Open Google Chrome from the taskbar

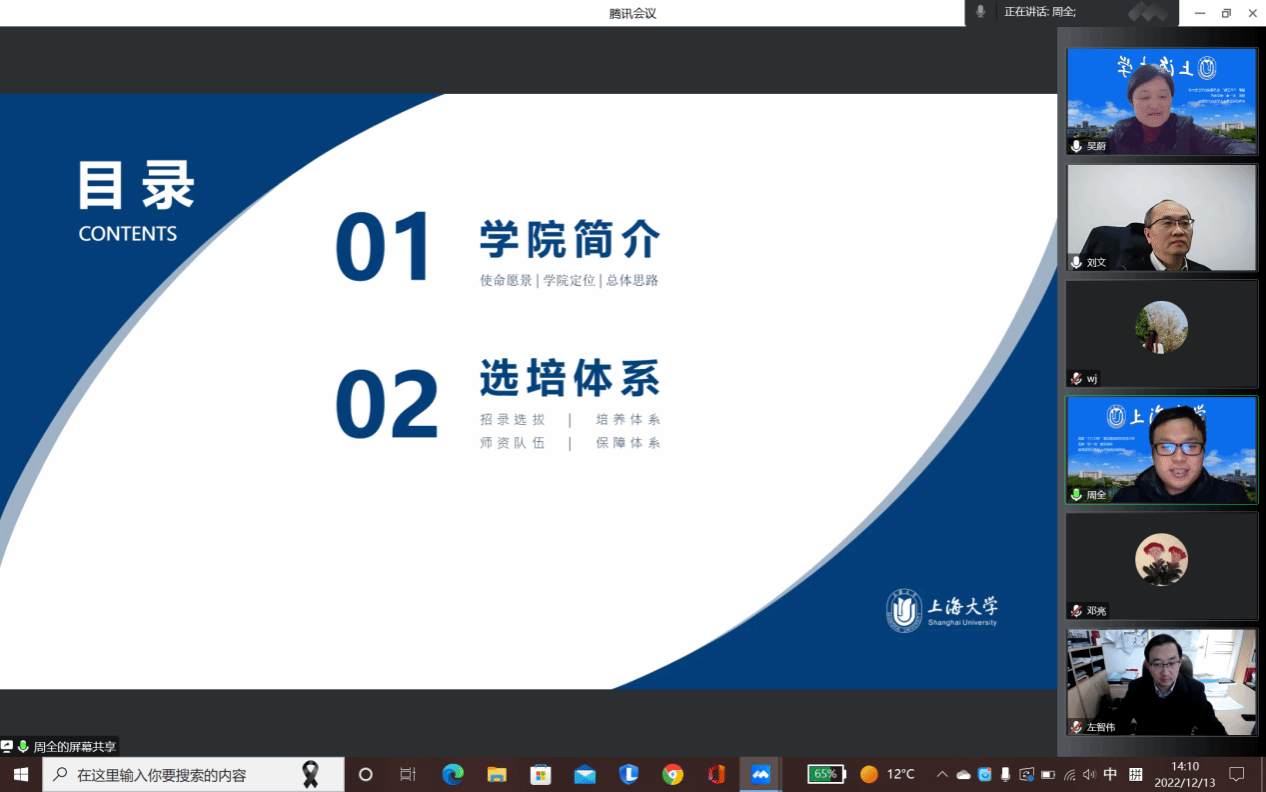pyautogui.click(x=673, y=773)
